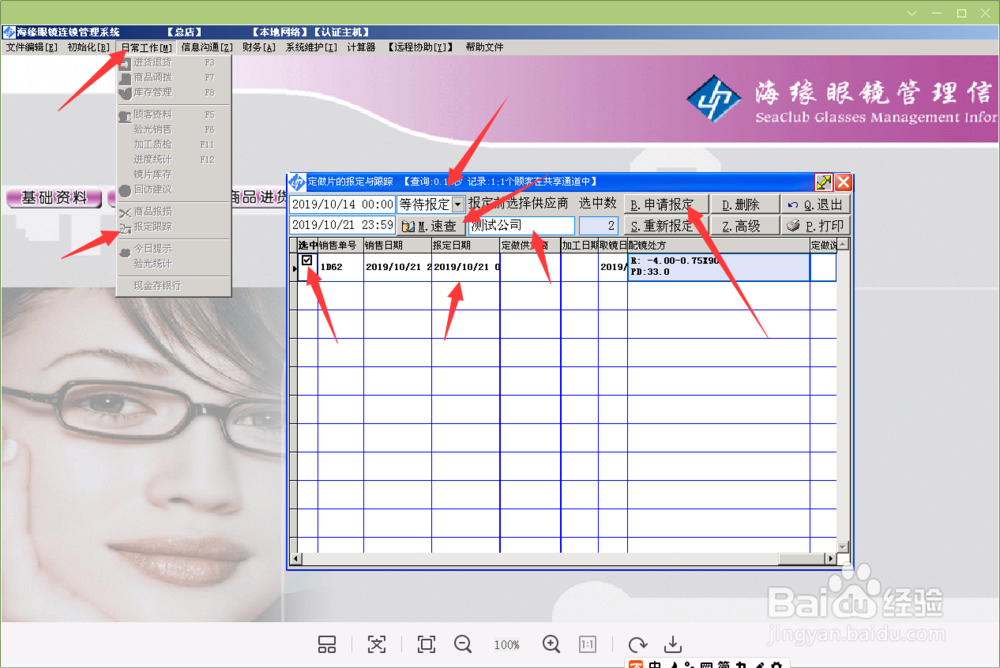Choose 商品报损 in the dropdown menu

(173, 211)
